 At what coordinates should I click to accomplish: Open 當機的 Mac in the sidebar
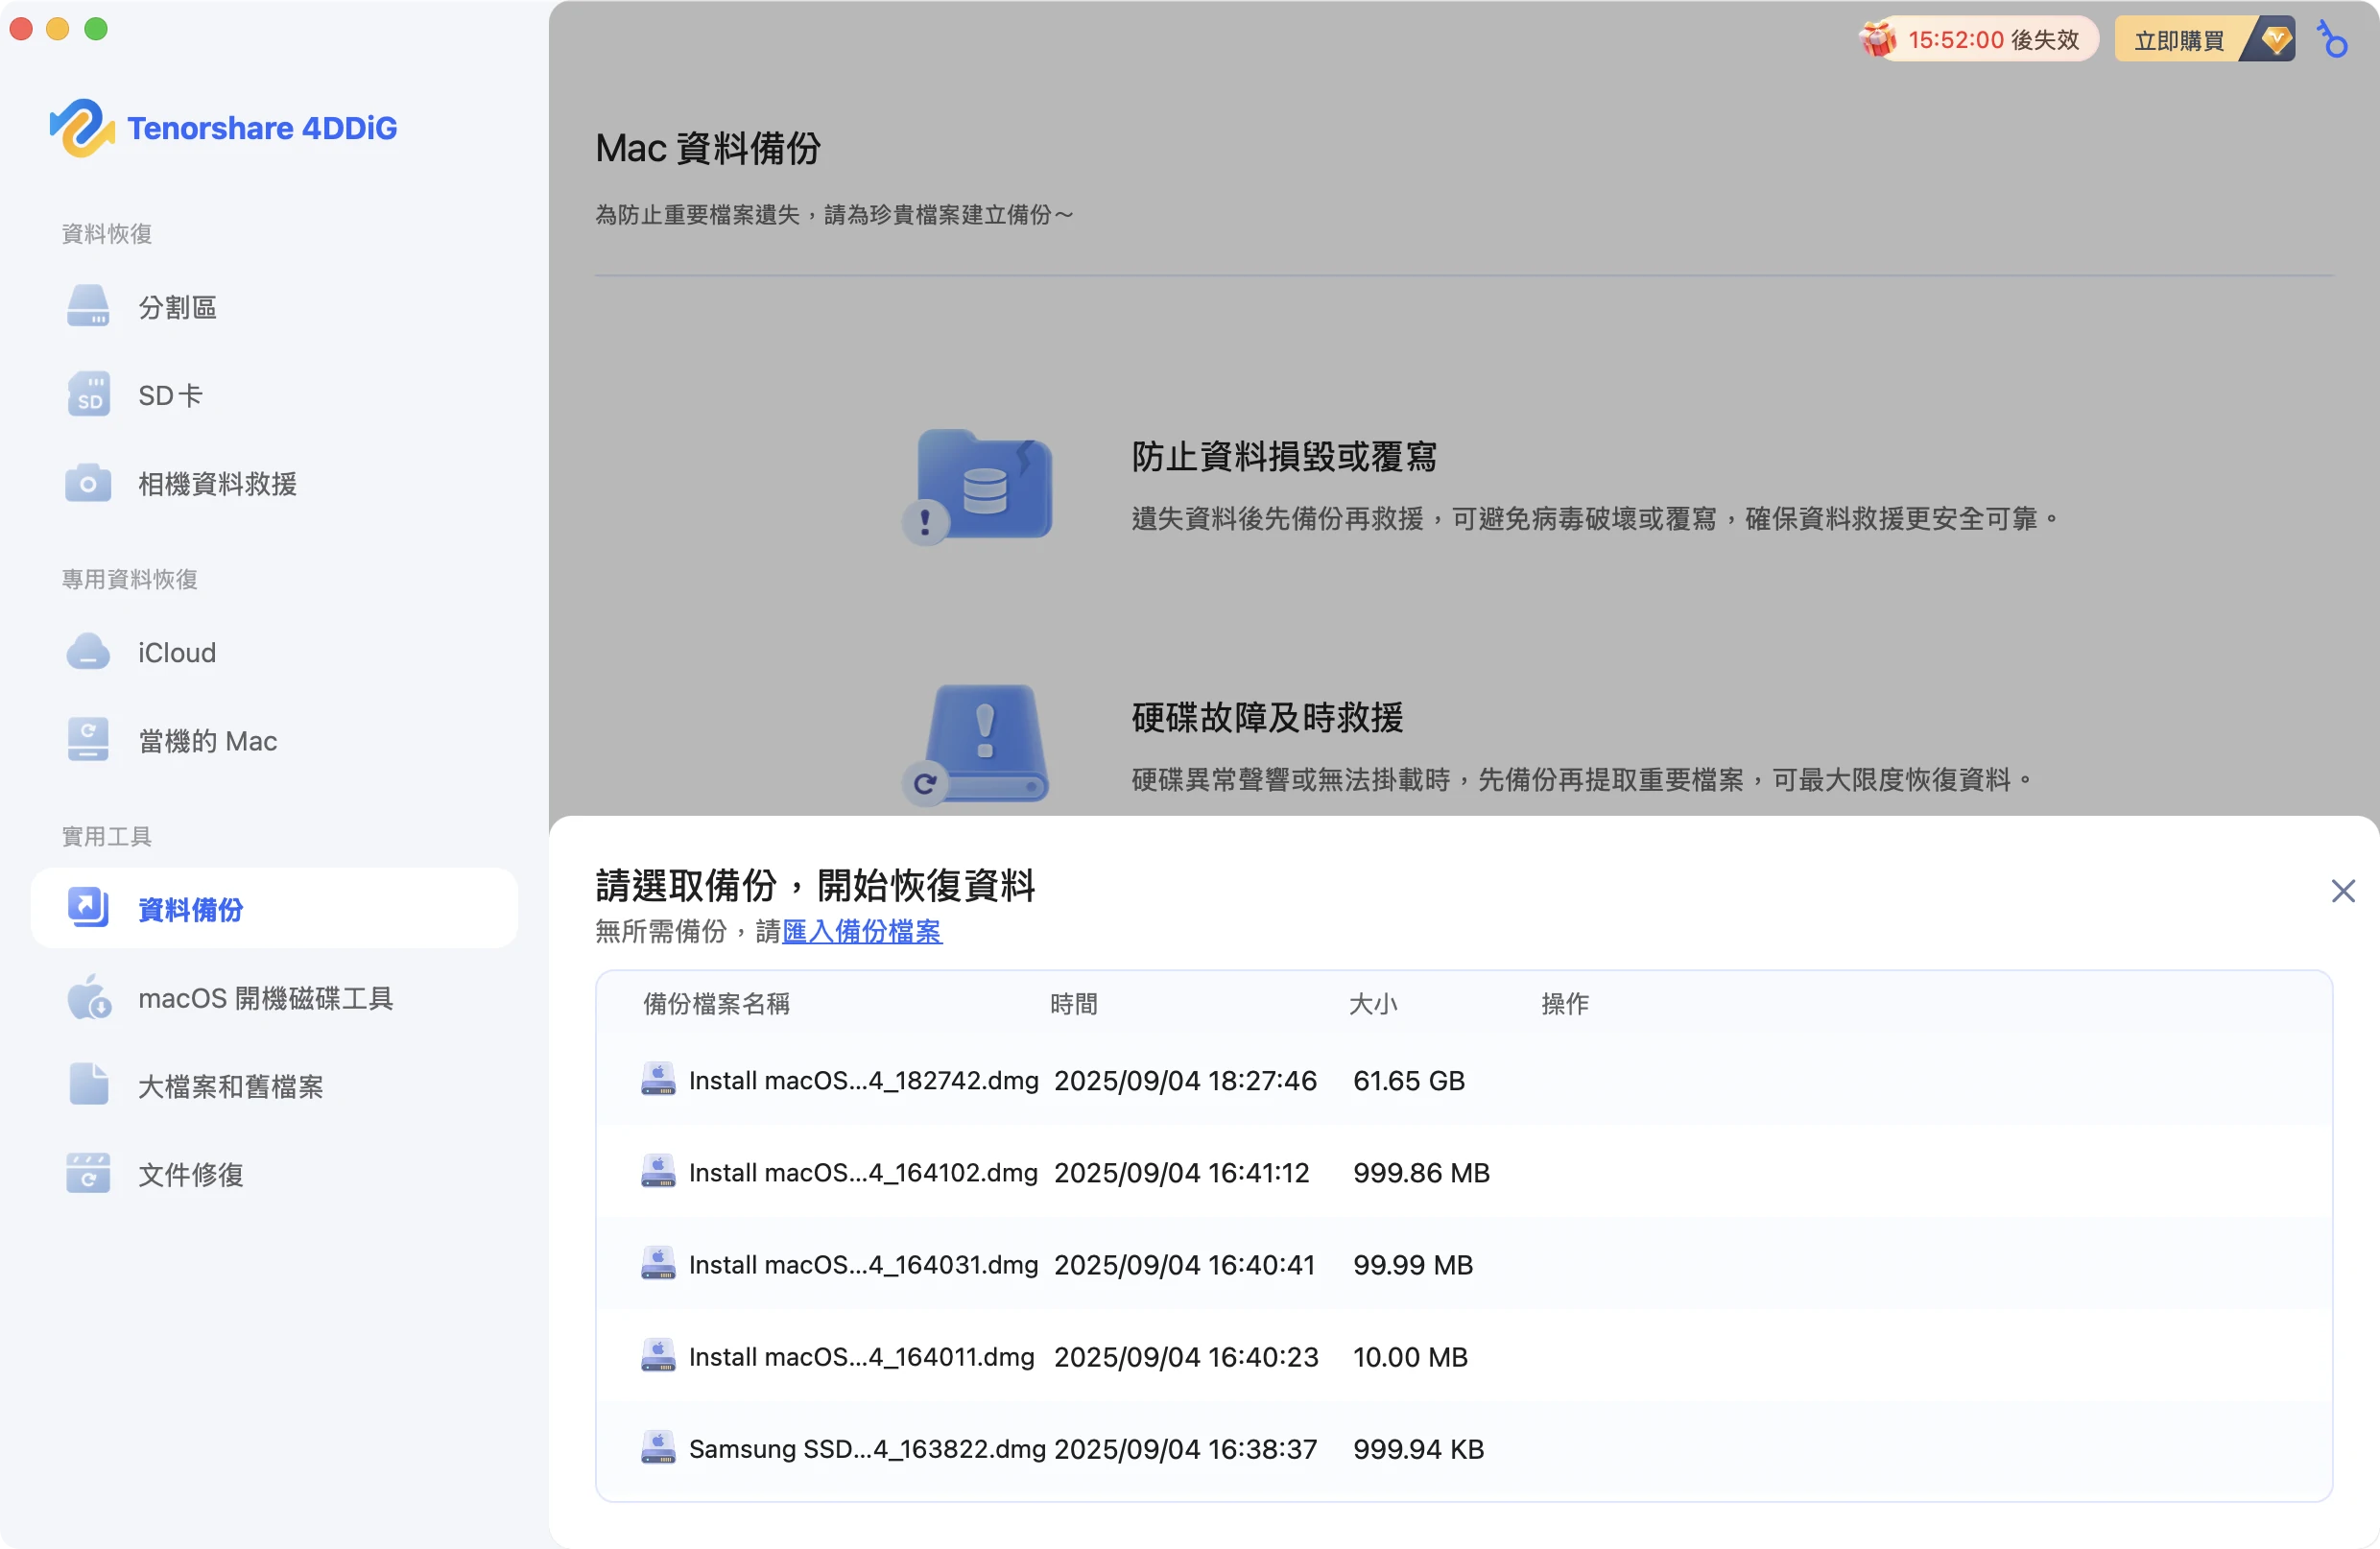click(274, 740)
